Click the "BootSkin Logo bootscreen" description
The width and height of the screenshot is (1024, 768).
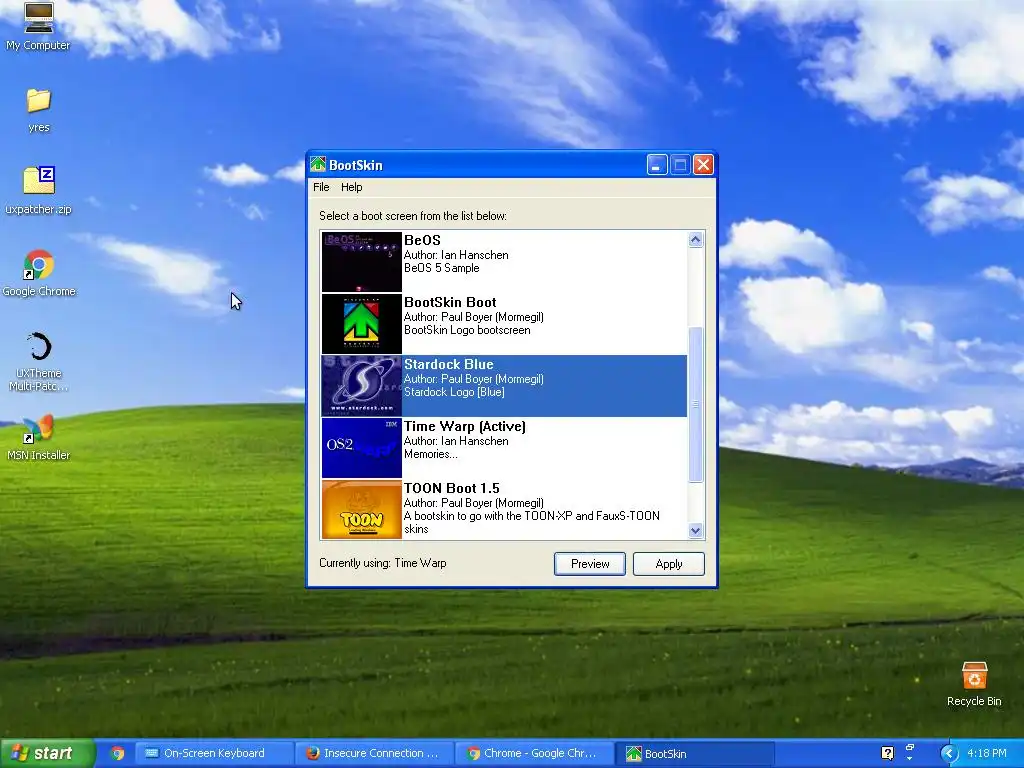point(467,330)
